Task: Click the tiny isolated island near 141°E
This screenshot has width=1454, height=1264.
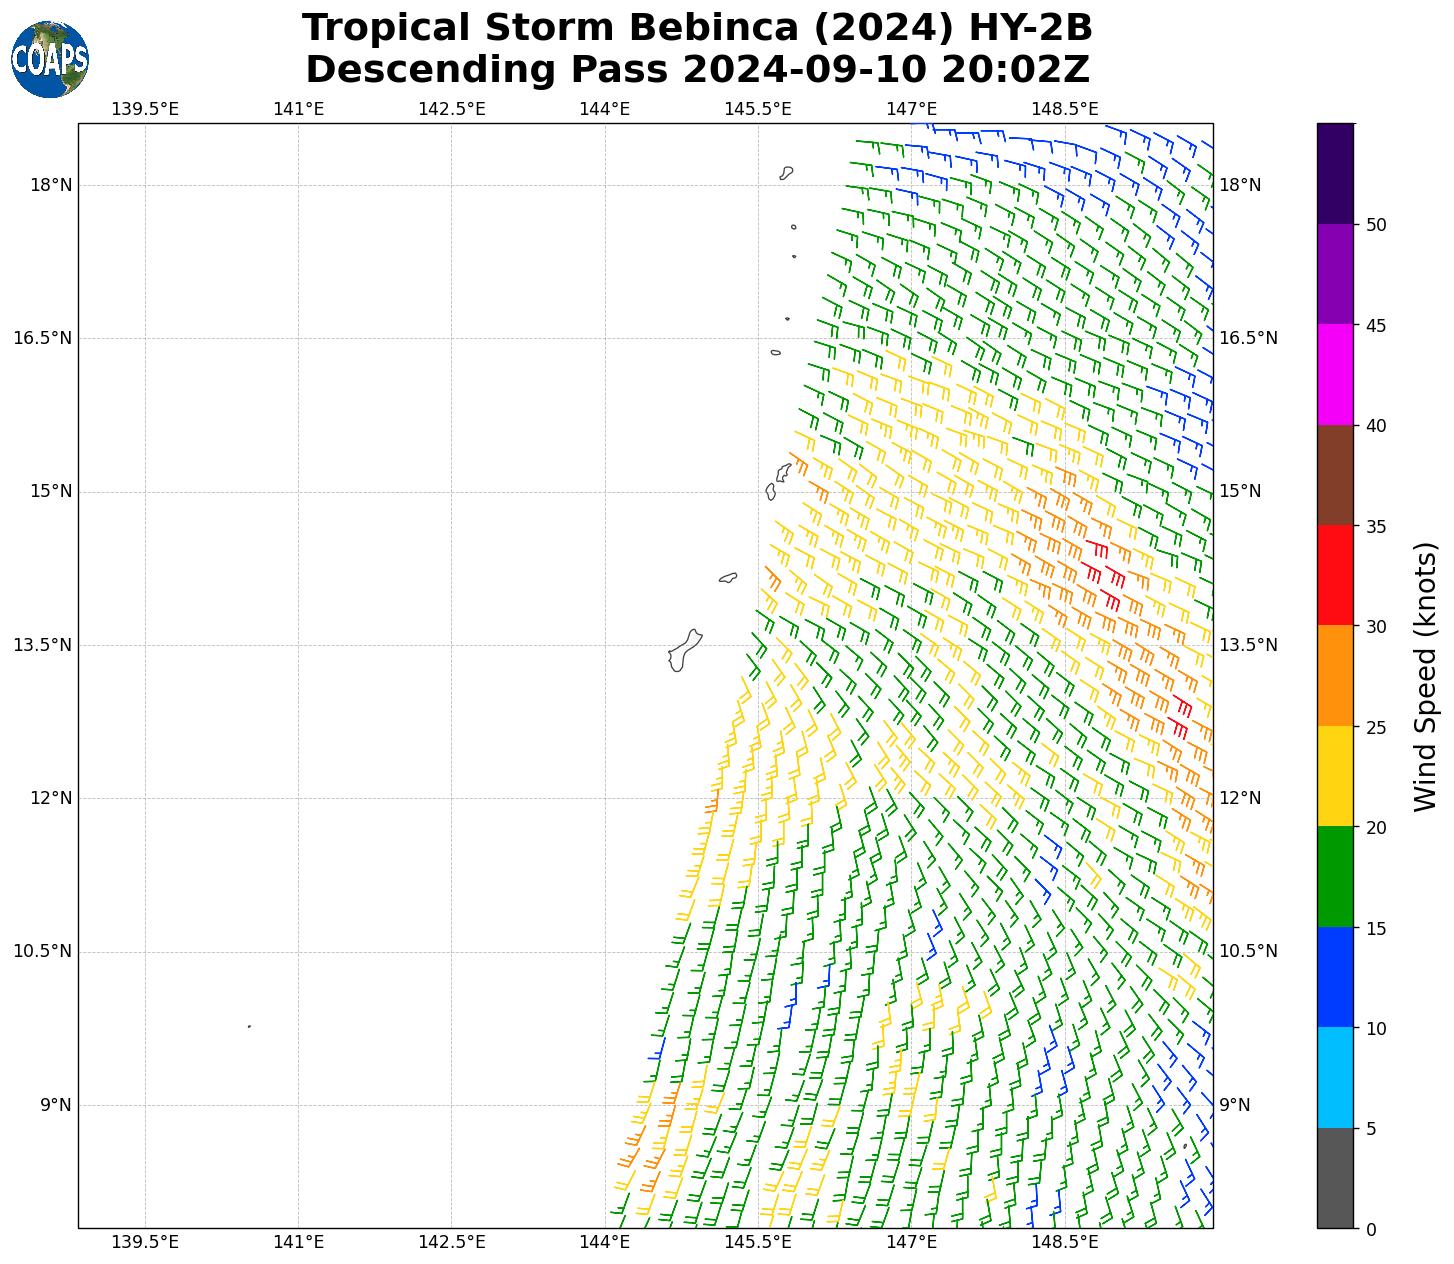Action: coord(249,1026)
